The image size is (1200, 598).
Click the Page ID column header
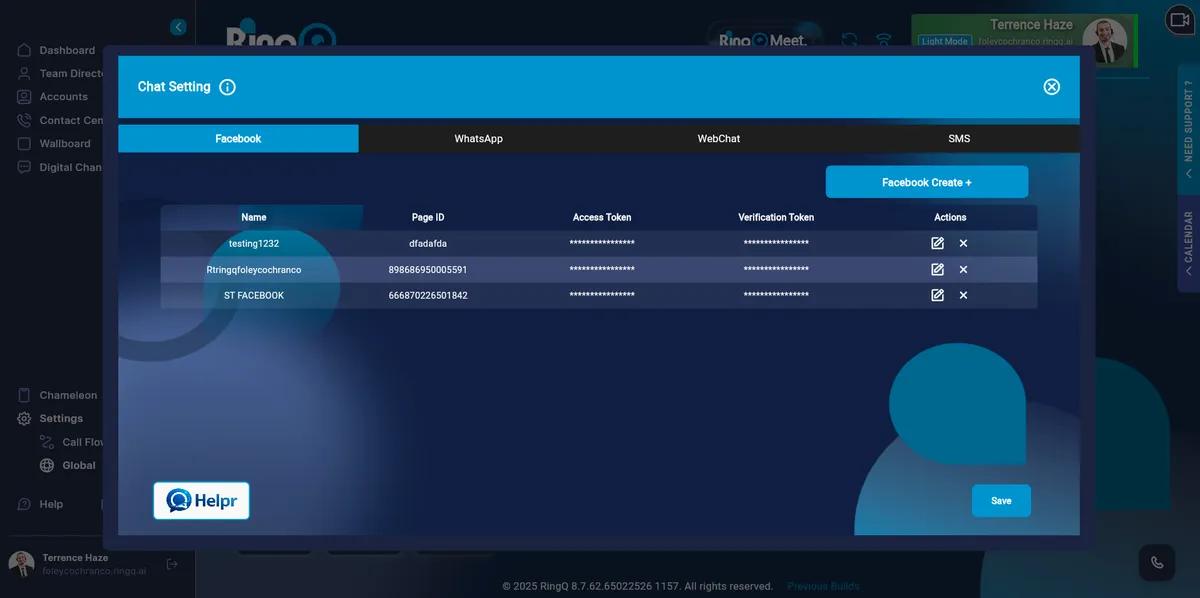[428, 217]
